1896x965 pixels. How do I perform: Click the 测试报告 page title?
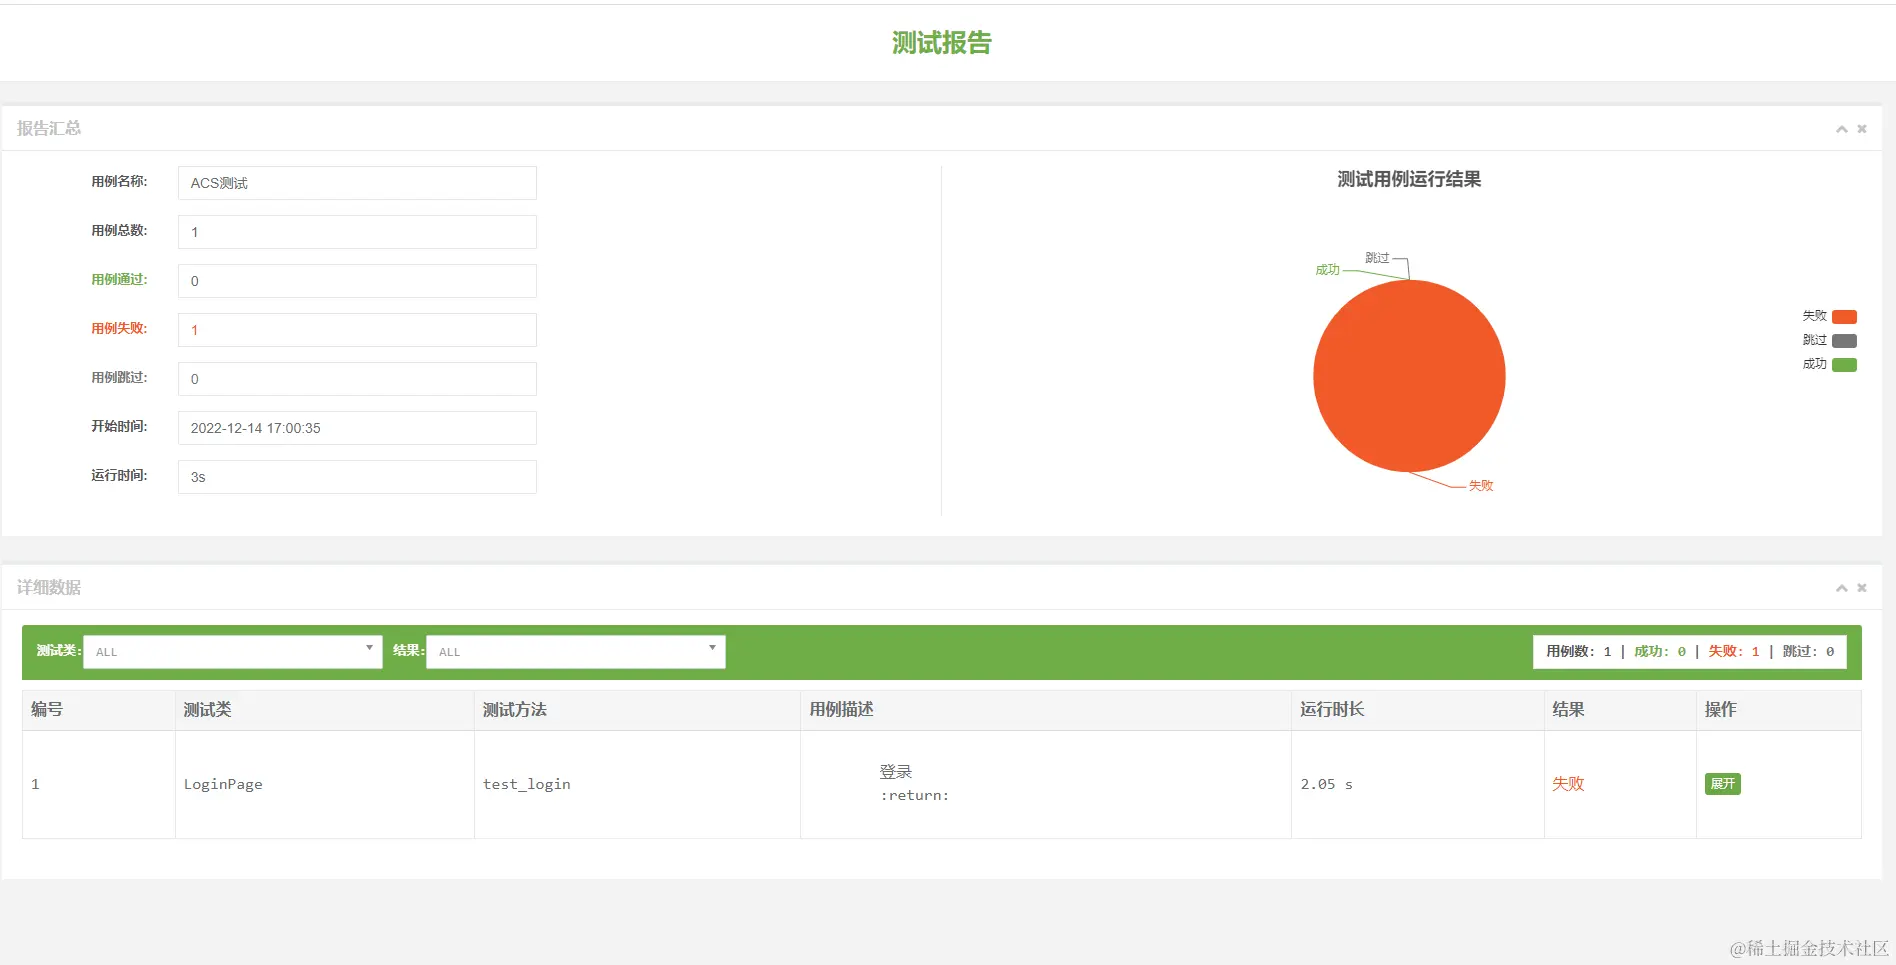[x=942, y=43]
